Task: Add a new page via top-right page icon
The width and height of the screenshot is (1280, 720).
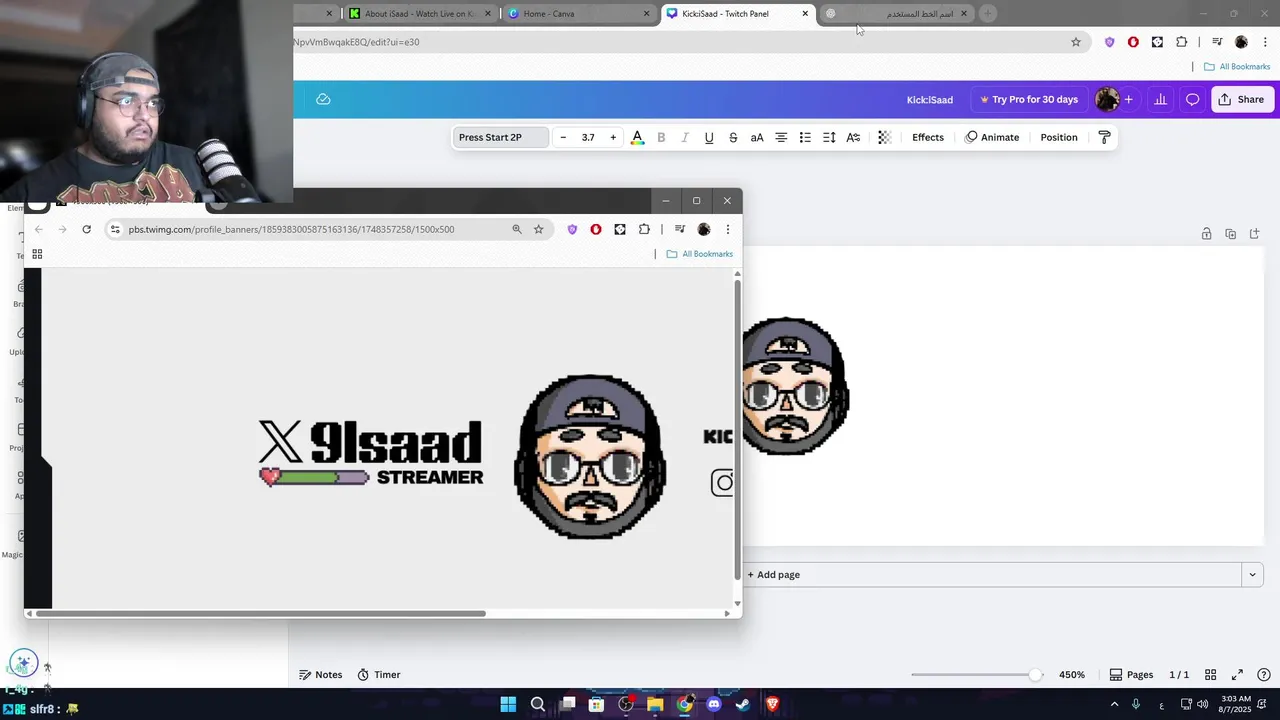Action: click(1254, 234)
